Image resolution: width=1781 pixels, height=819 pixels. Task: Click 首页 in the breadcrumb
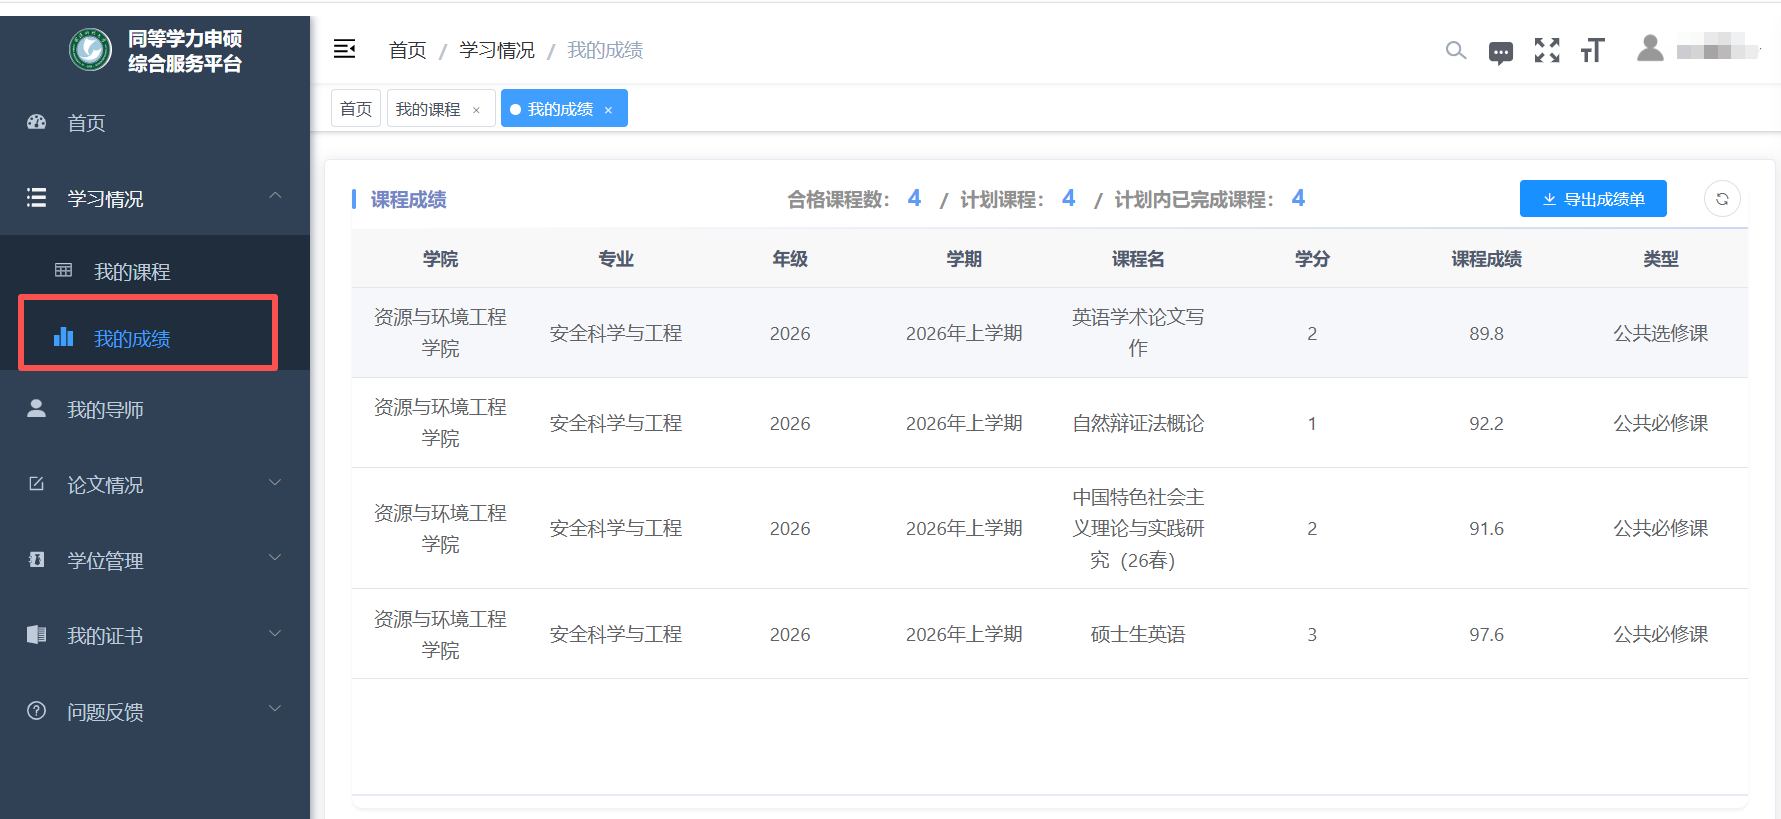click(x=407, y=50)
